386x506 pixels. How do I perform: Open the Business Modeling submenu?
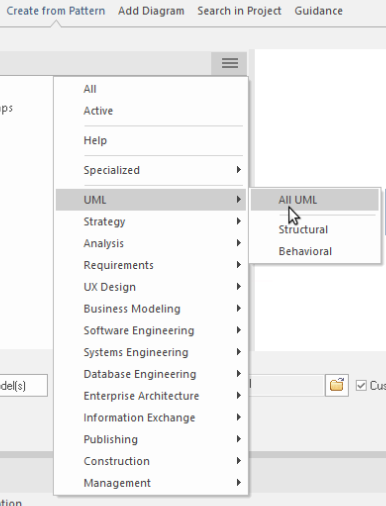click(x=151, y=309)
